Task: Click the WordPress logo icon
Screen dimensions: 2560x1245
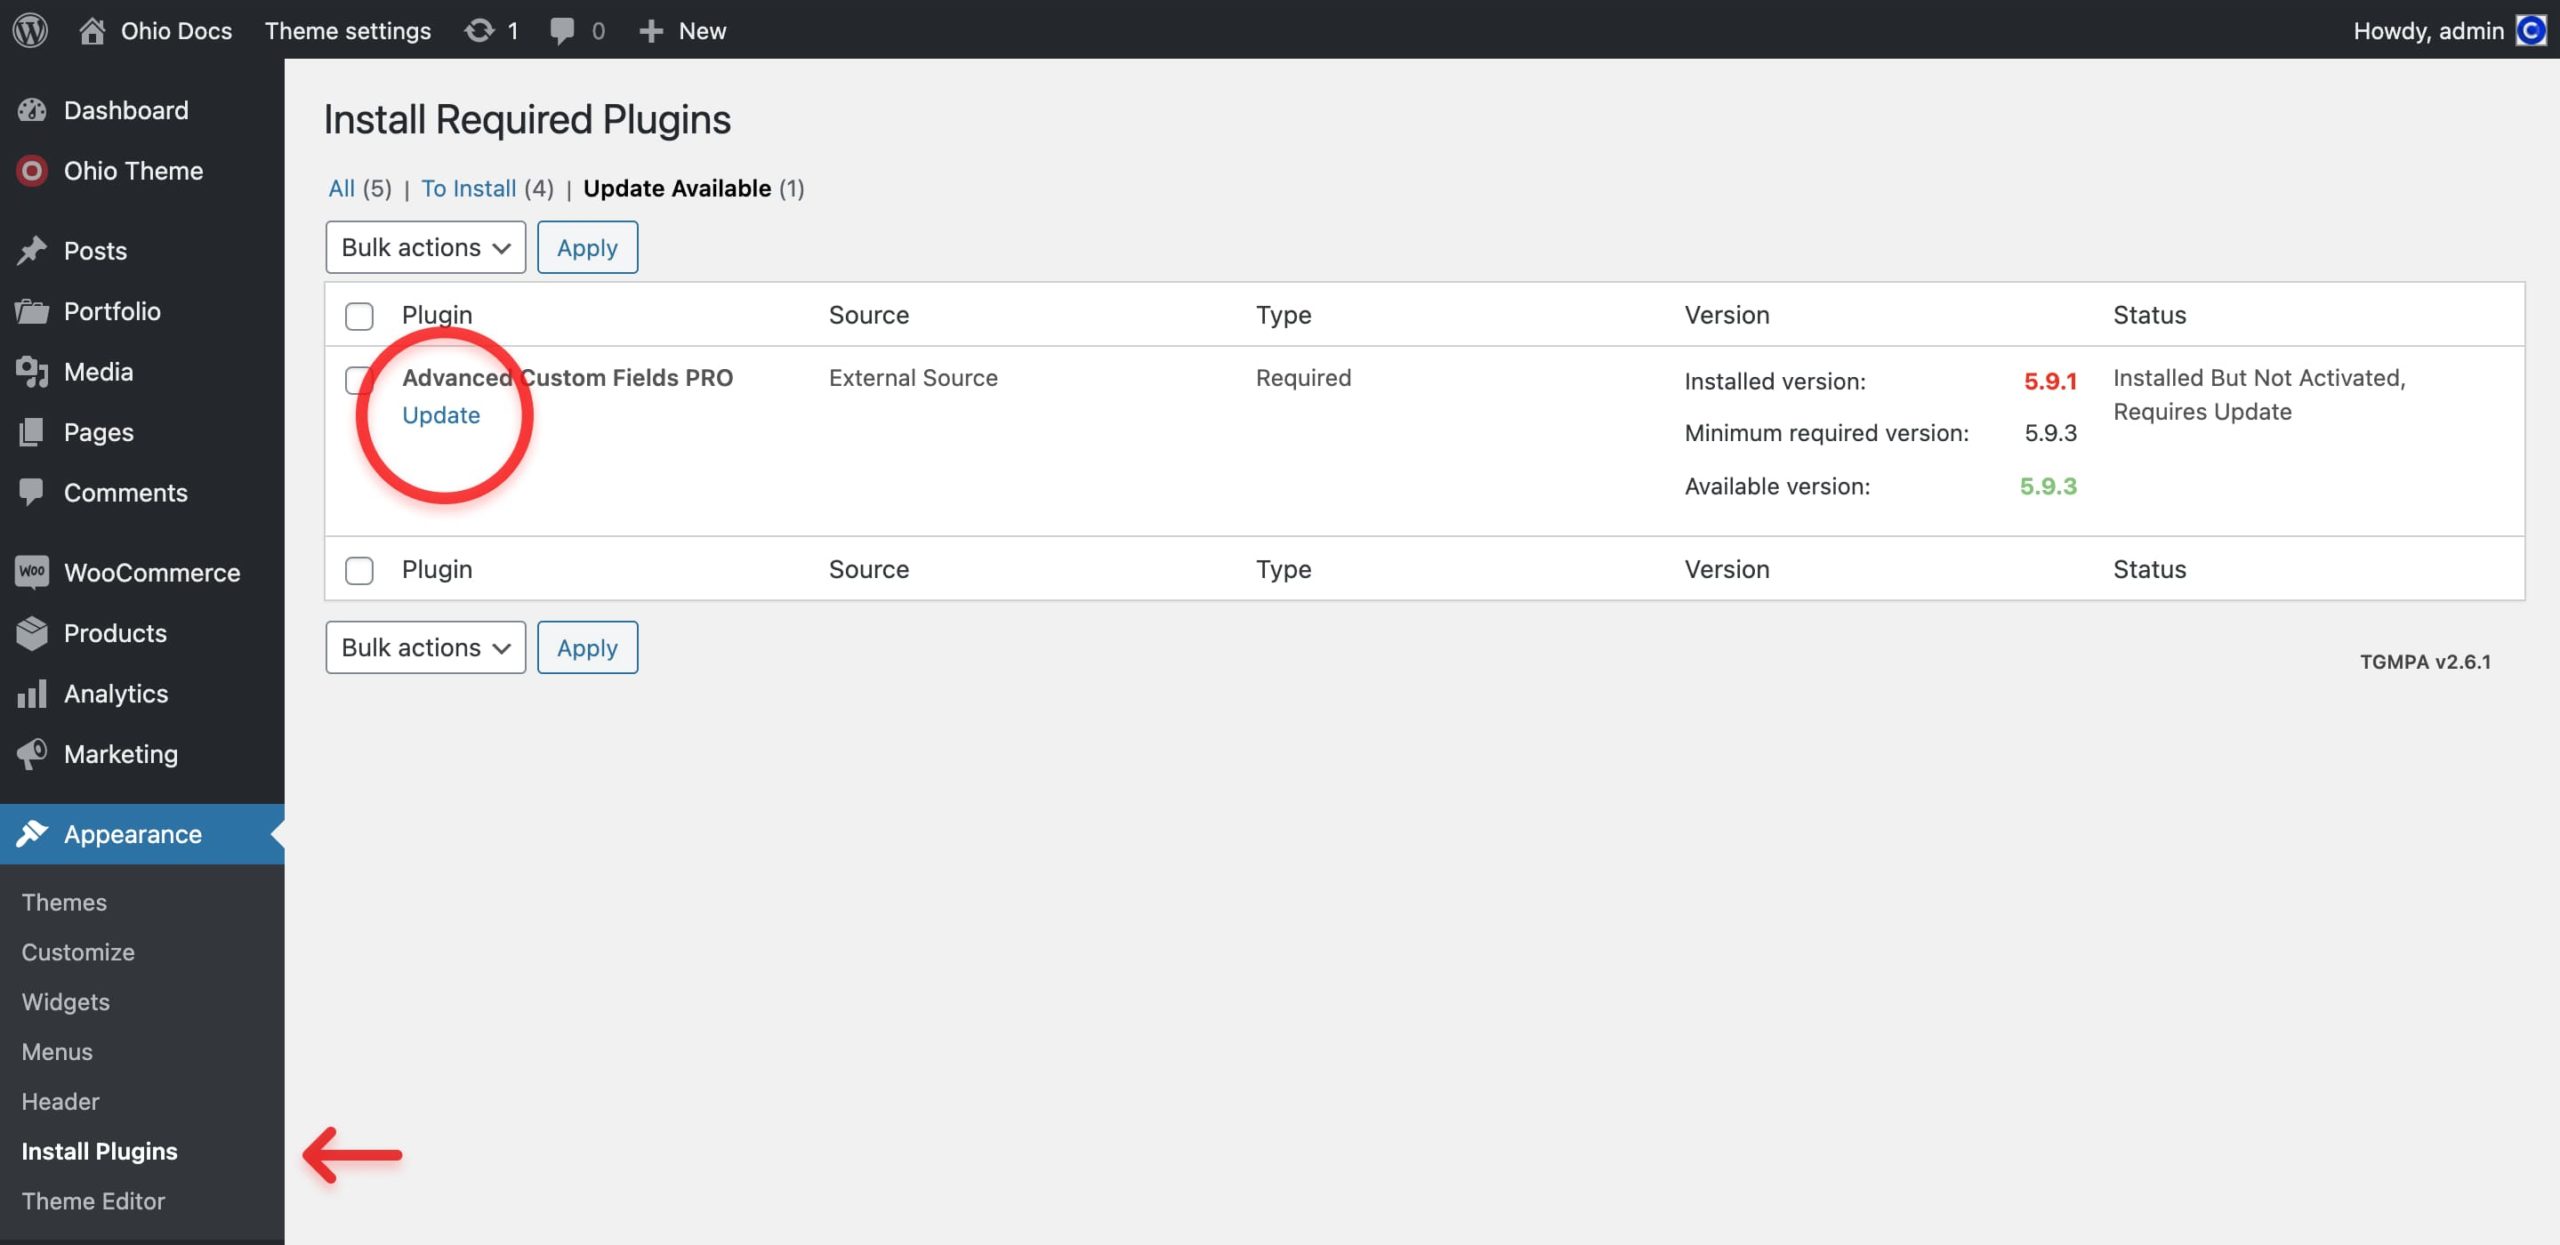Action: pos(30,30)
